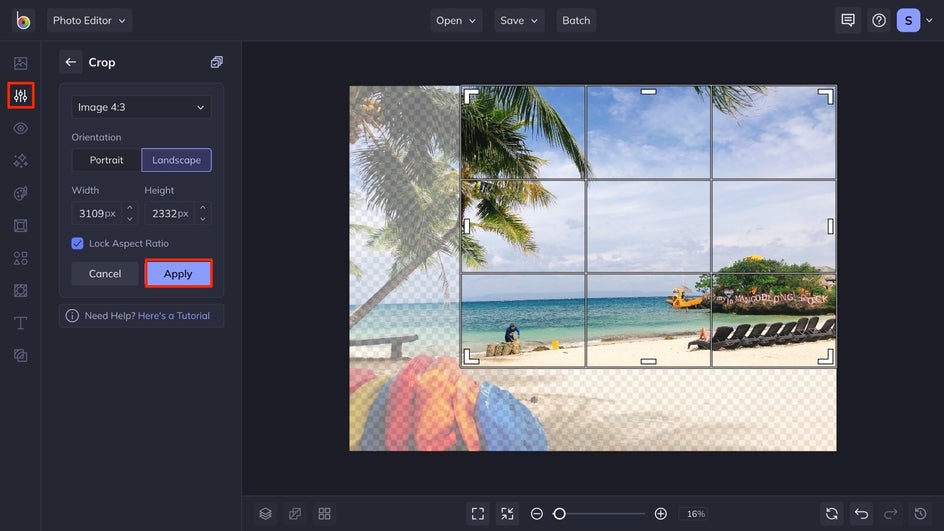Open the Textures sidebar icon
This screenshot has height=531, width=944.
pyautogui.click(x=20, y=356)
